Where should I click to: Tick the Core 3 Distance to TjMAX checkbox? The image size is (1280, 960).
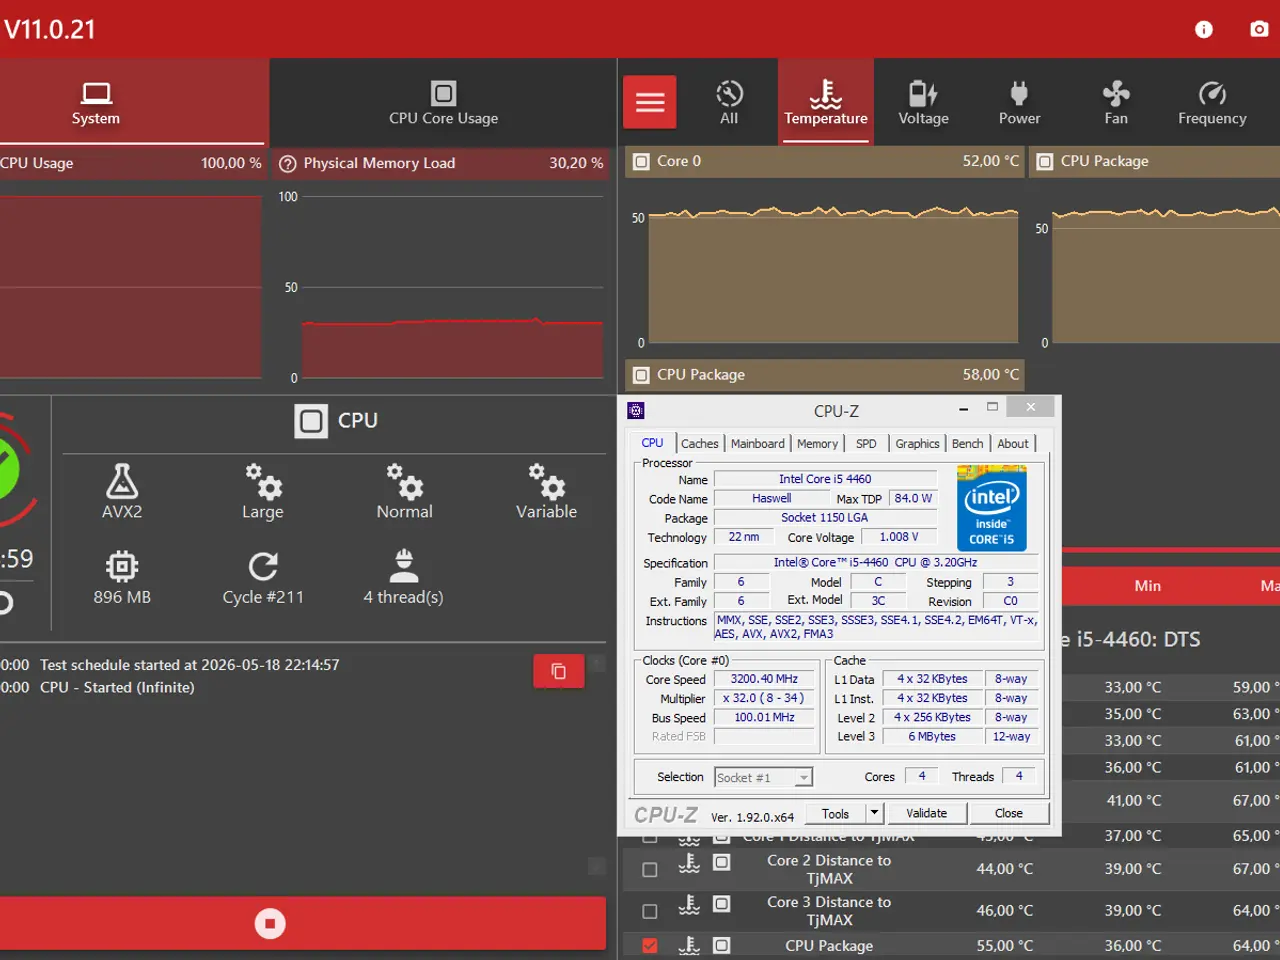coord(650,912)
